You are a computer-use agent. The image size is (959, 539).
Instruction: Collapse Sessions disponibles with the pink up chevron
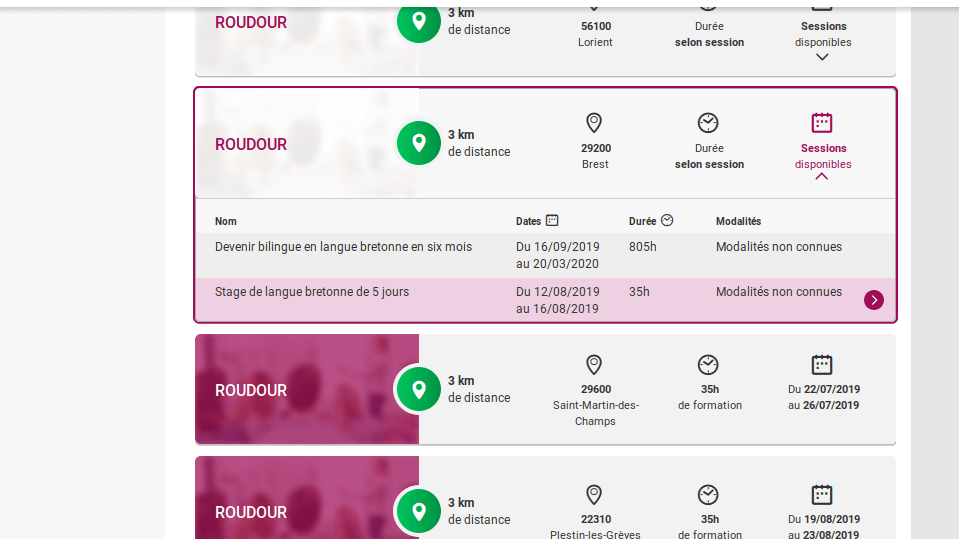[x=821, y=176]
